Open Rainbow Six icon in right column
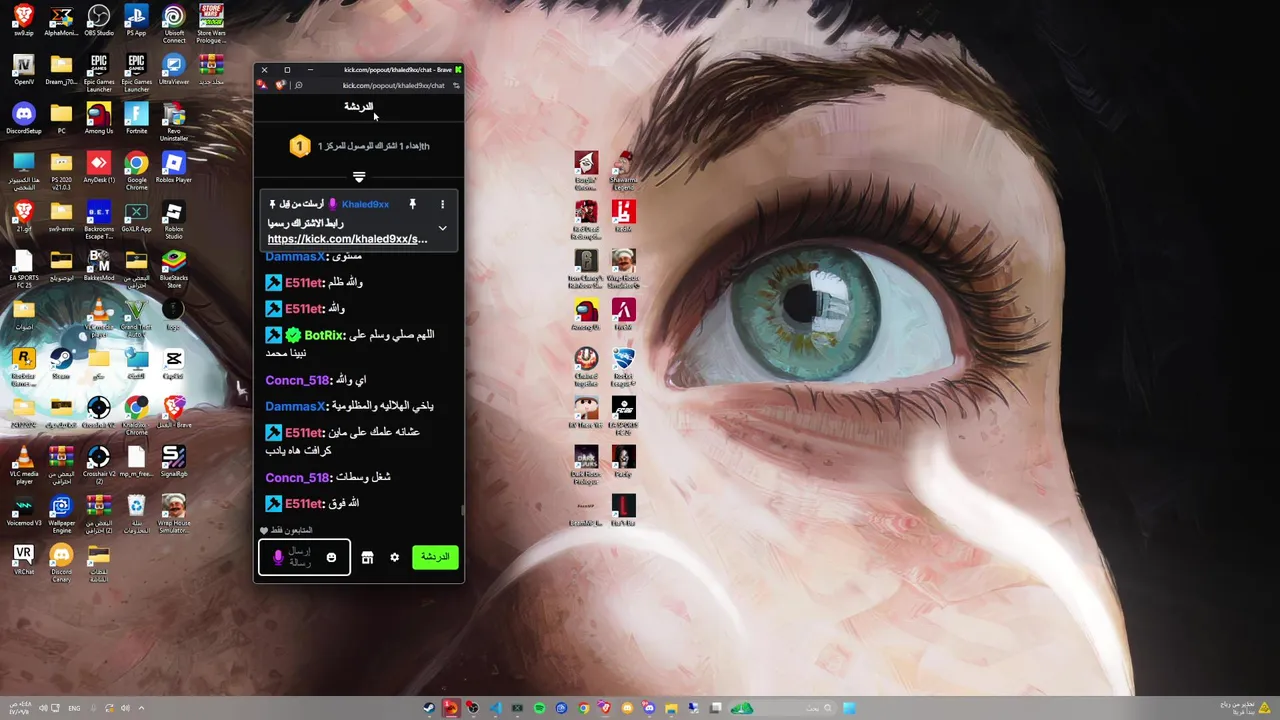This screenshot has width=1280, height=720. (x=586, y=267)
